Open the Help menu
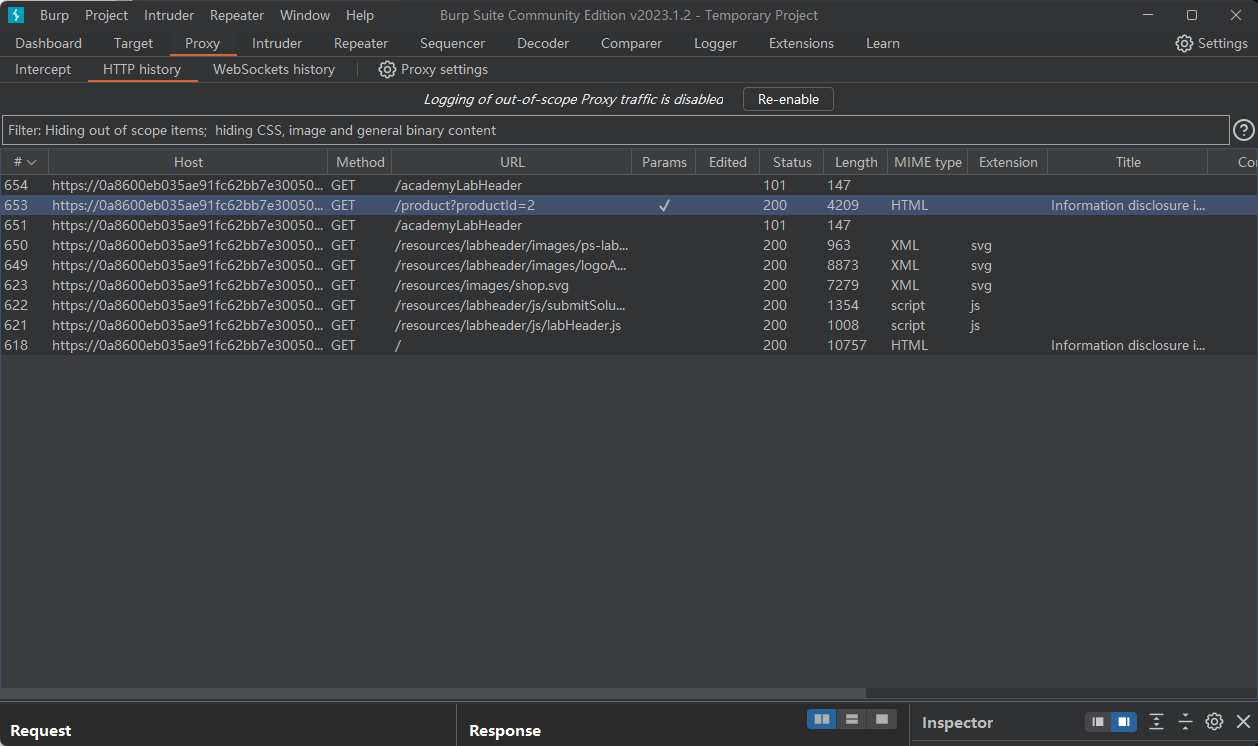The height and width of the screenshot is (746, 1258). [360, 15]
